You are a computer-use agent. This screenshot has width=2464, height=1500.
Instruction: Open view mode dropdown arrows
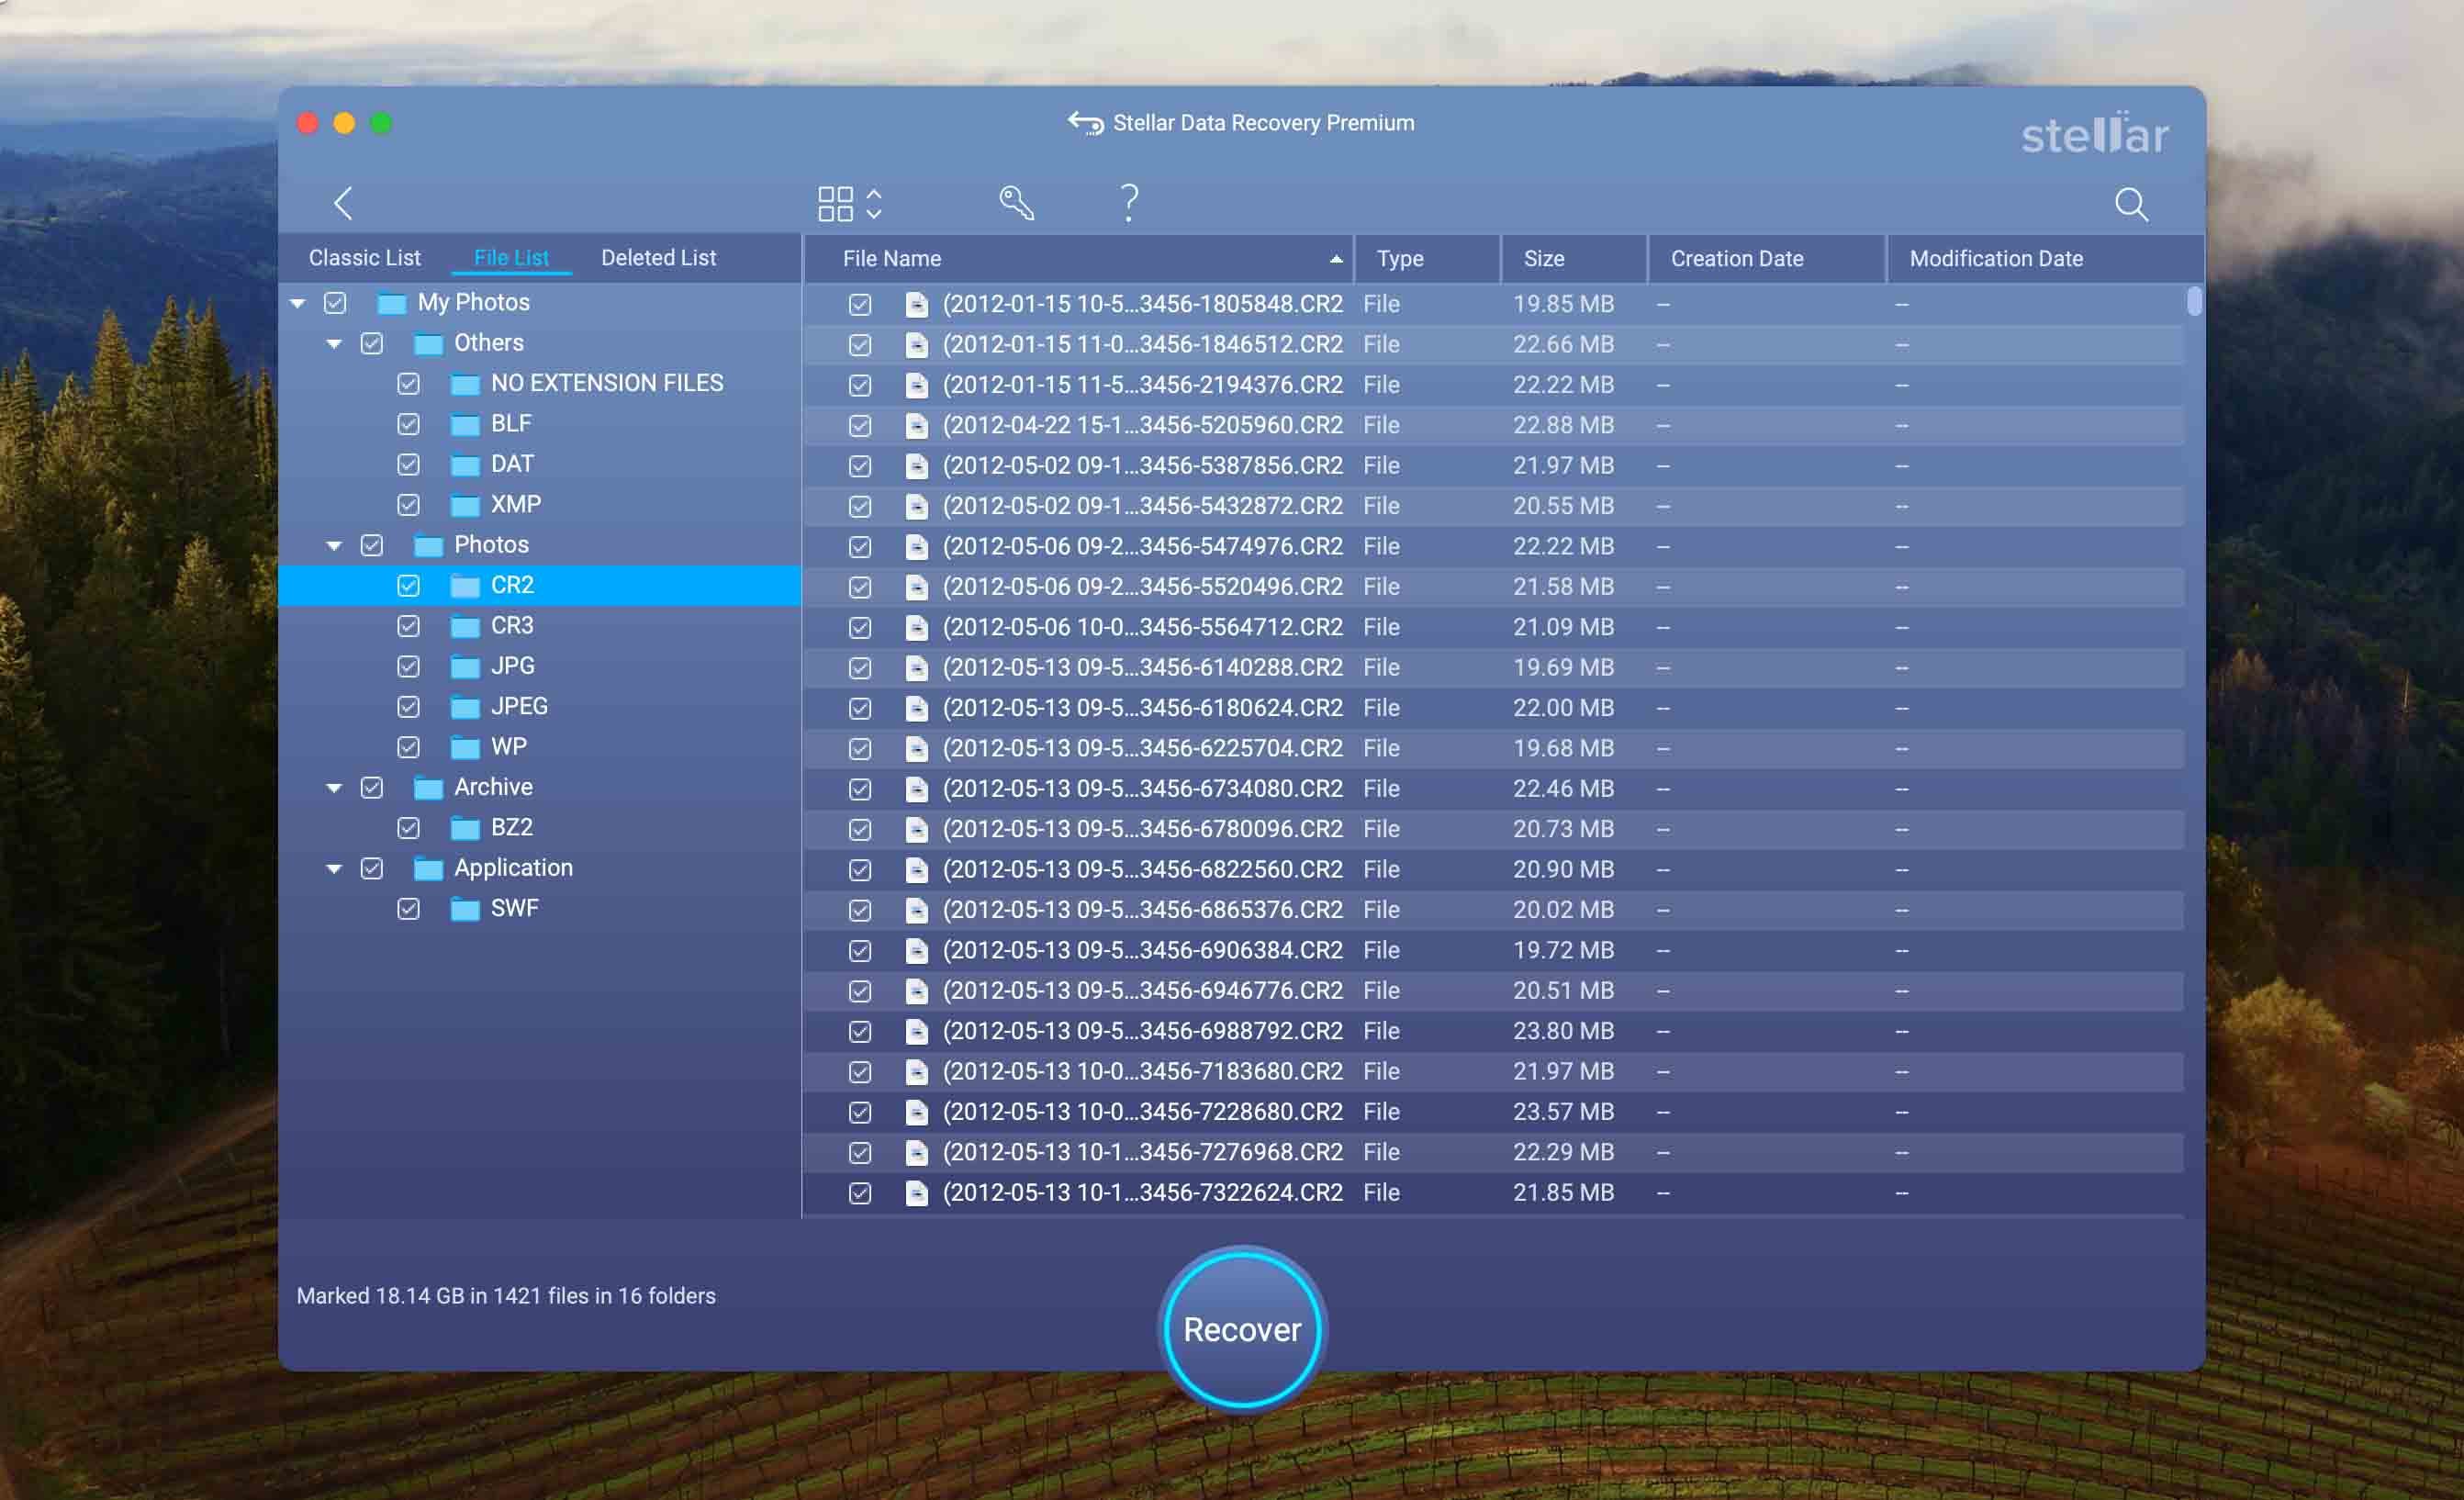tap(874, 204)
